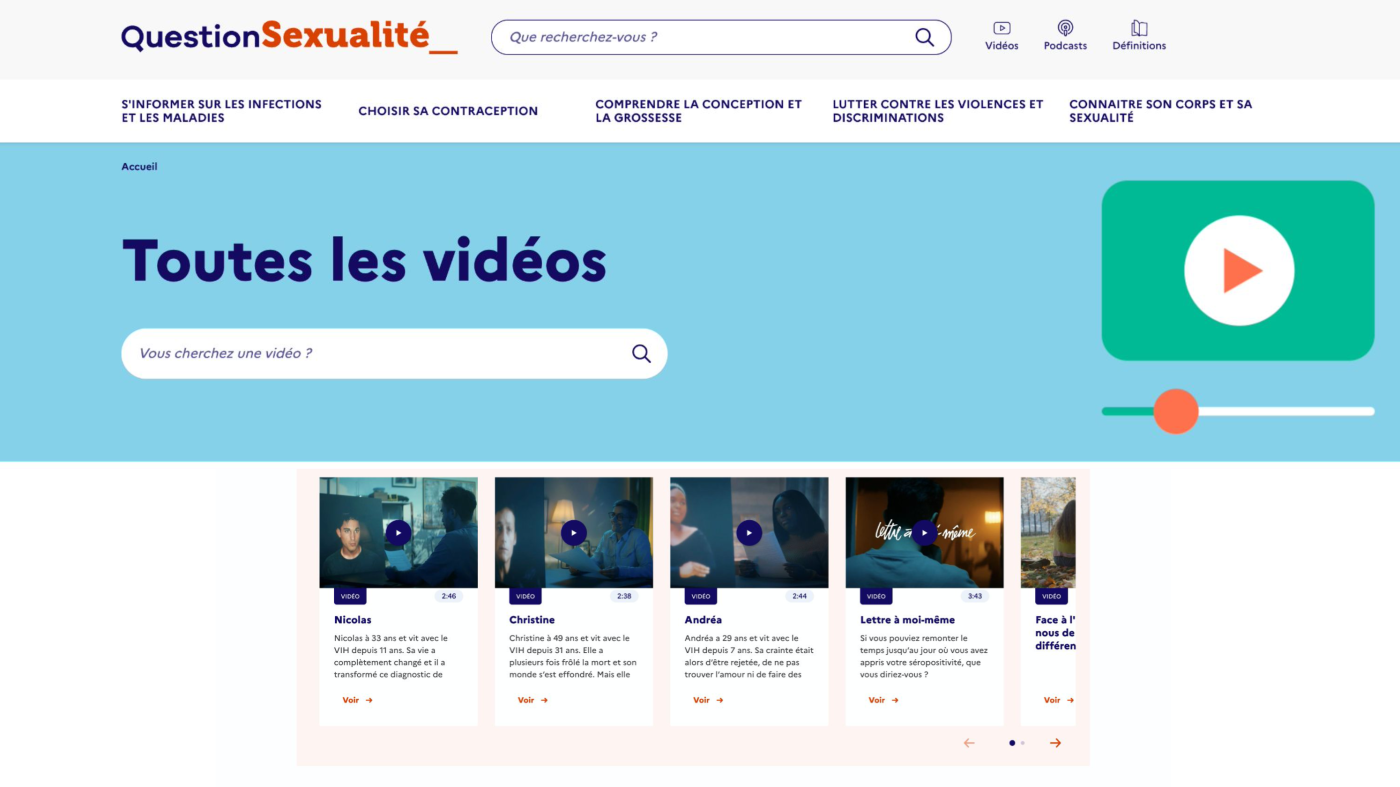Click the Nicolas video thumbnail image
This screenshot has height=787, width=1400.
click(x=398, y=532)
